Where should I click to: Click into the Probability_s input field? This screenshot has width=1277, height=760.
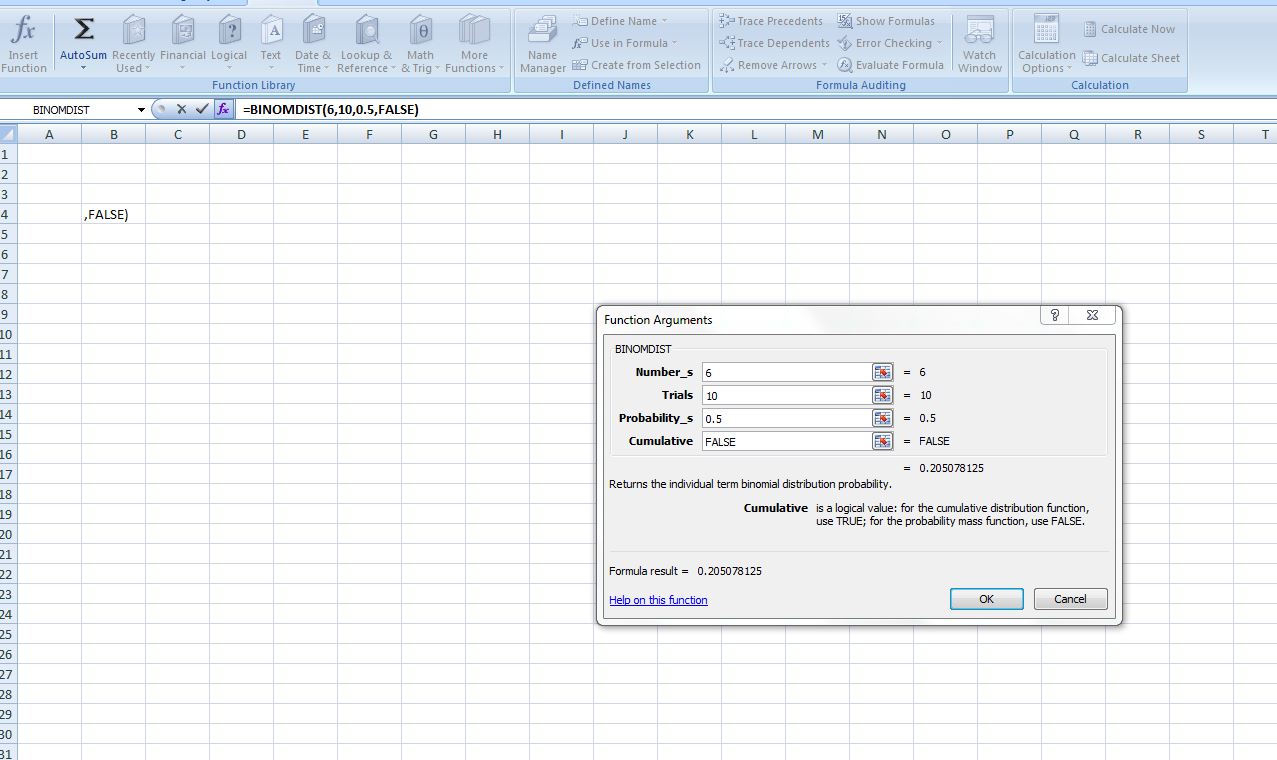click(786, 418)
